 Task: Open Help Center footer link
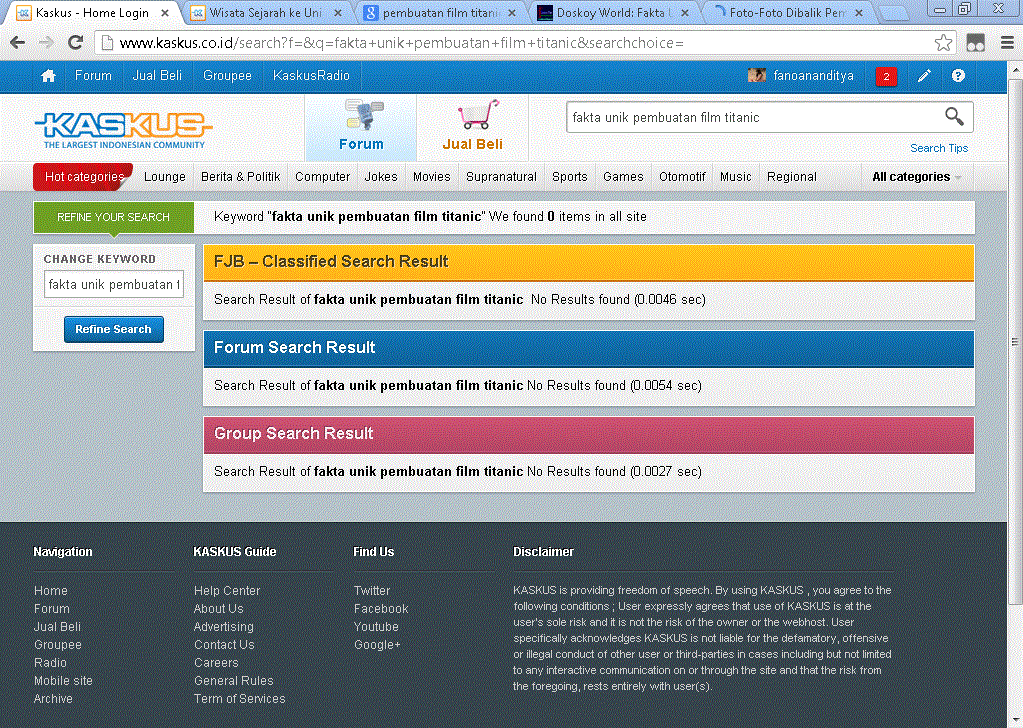[x=227, y=590]
